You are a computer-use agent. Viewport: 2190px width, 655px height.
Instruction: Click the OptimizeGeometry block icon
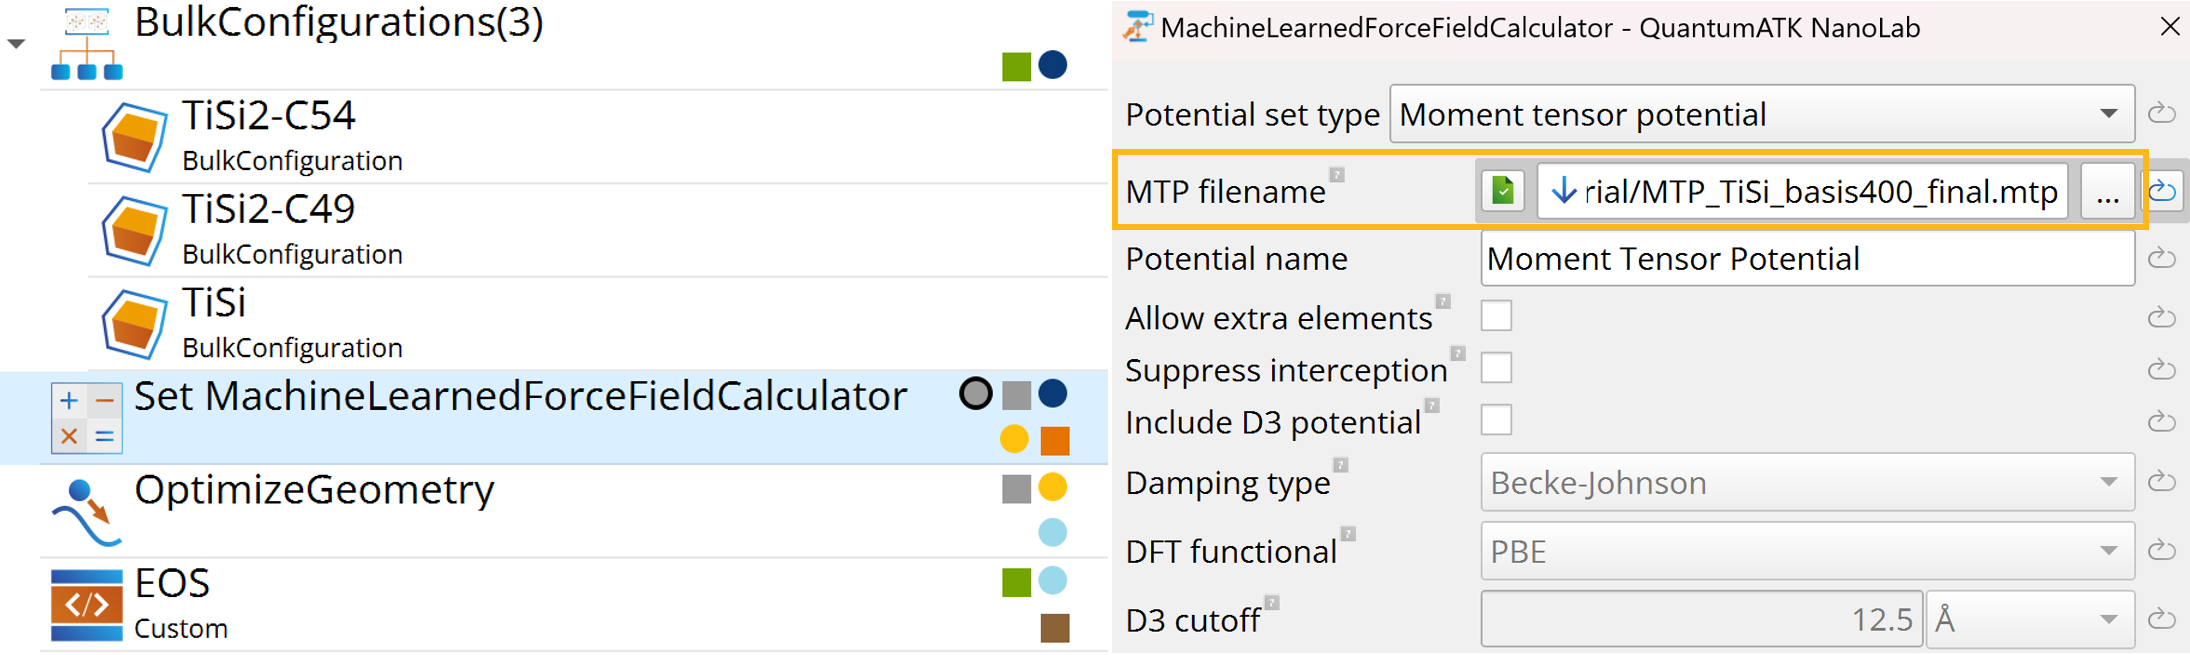[86, 512]
